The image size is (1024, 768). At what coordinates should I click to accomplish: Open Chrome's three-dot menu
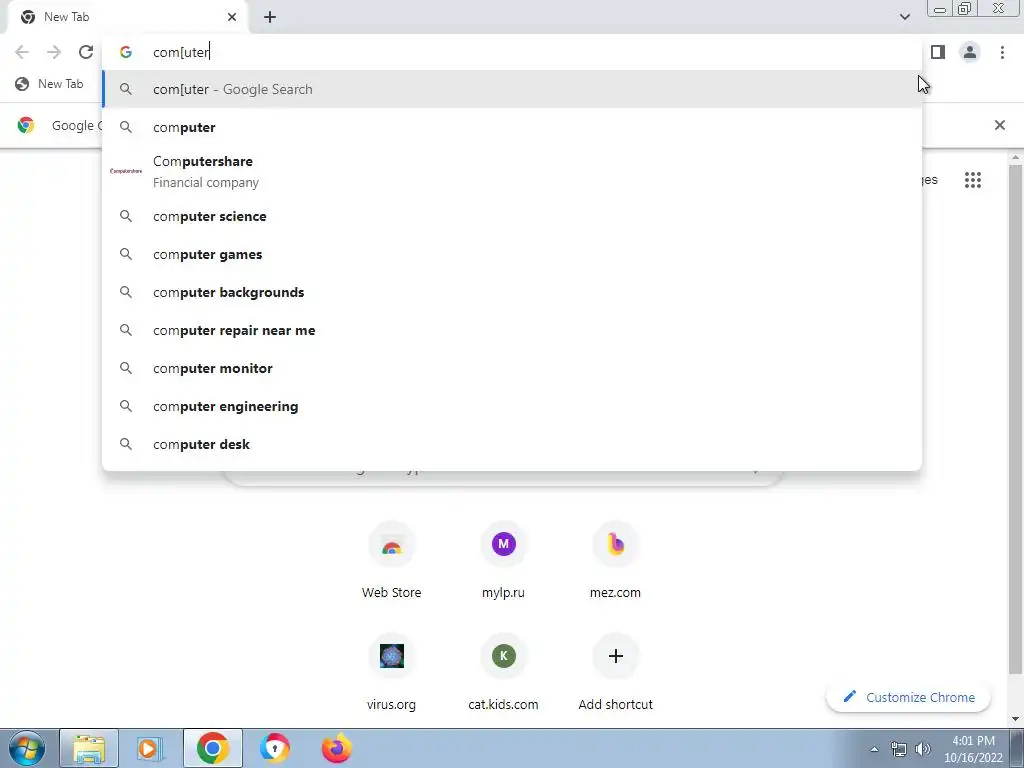click(x=1002, y=52)
